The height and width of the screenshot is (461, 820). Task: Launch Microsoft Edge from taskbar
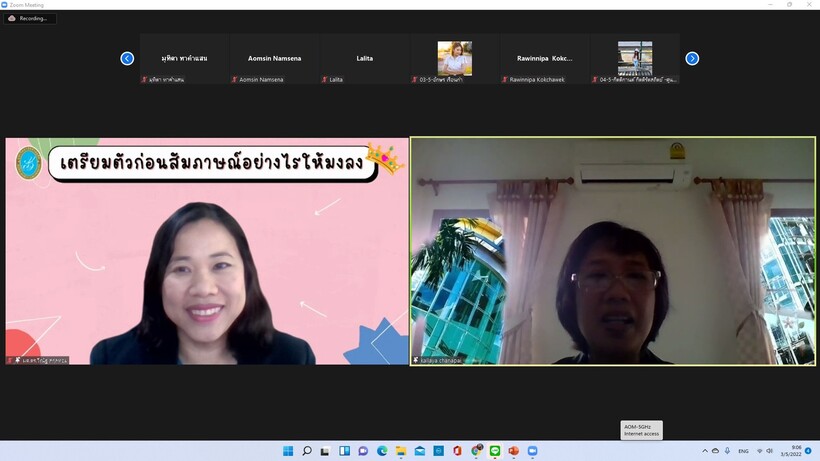(382, 451)
